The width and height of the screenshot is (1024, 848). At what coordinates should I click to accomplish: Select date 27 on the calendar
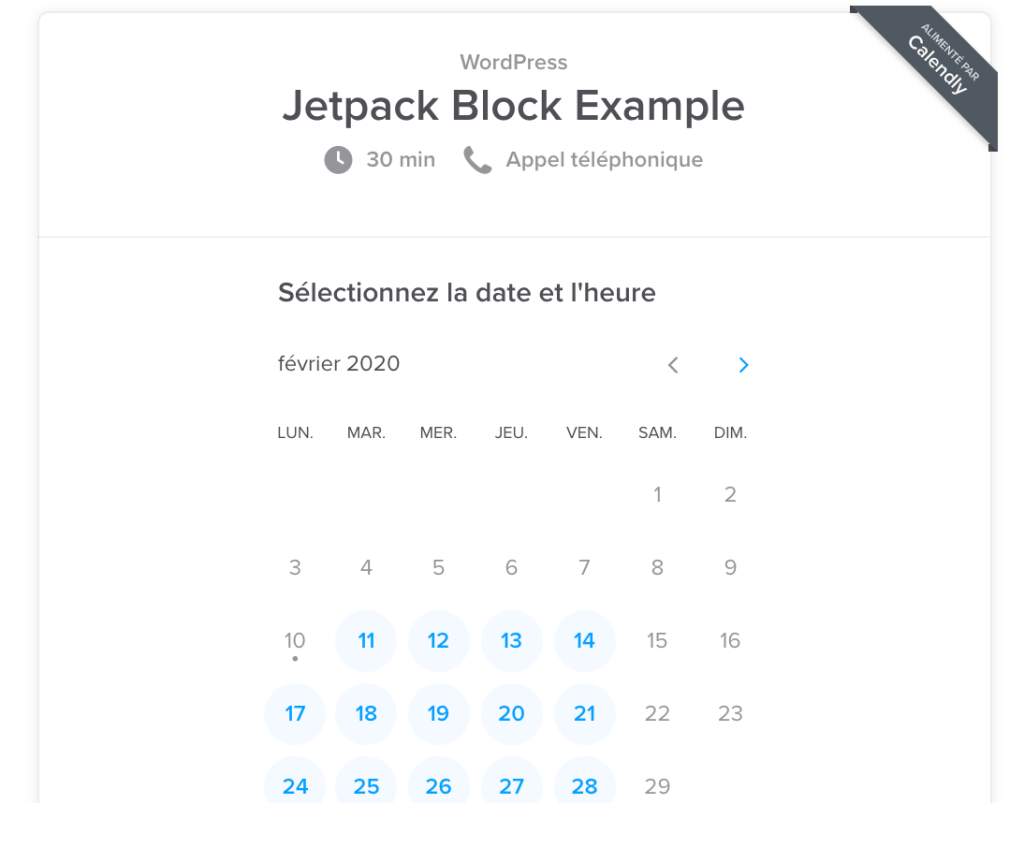[512, 785]
